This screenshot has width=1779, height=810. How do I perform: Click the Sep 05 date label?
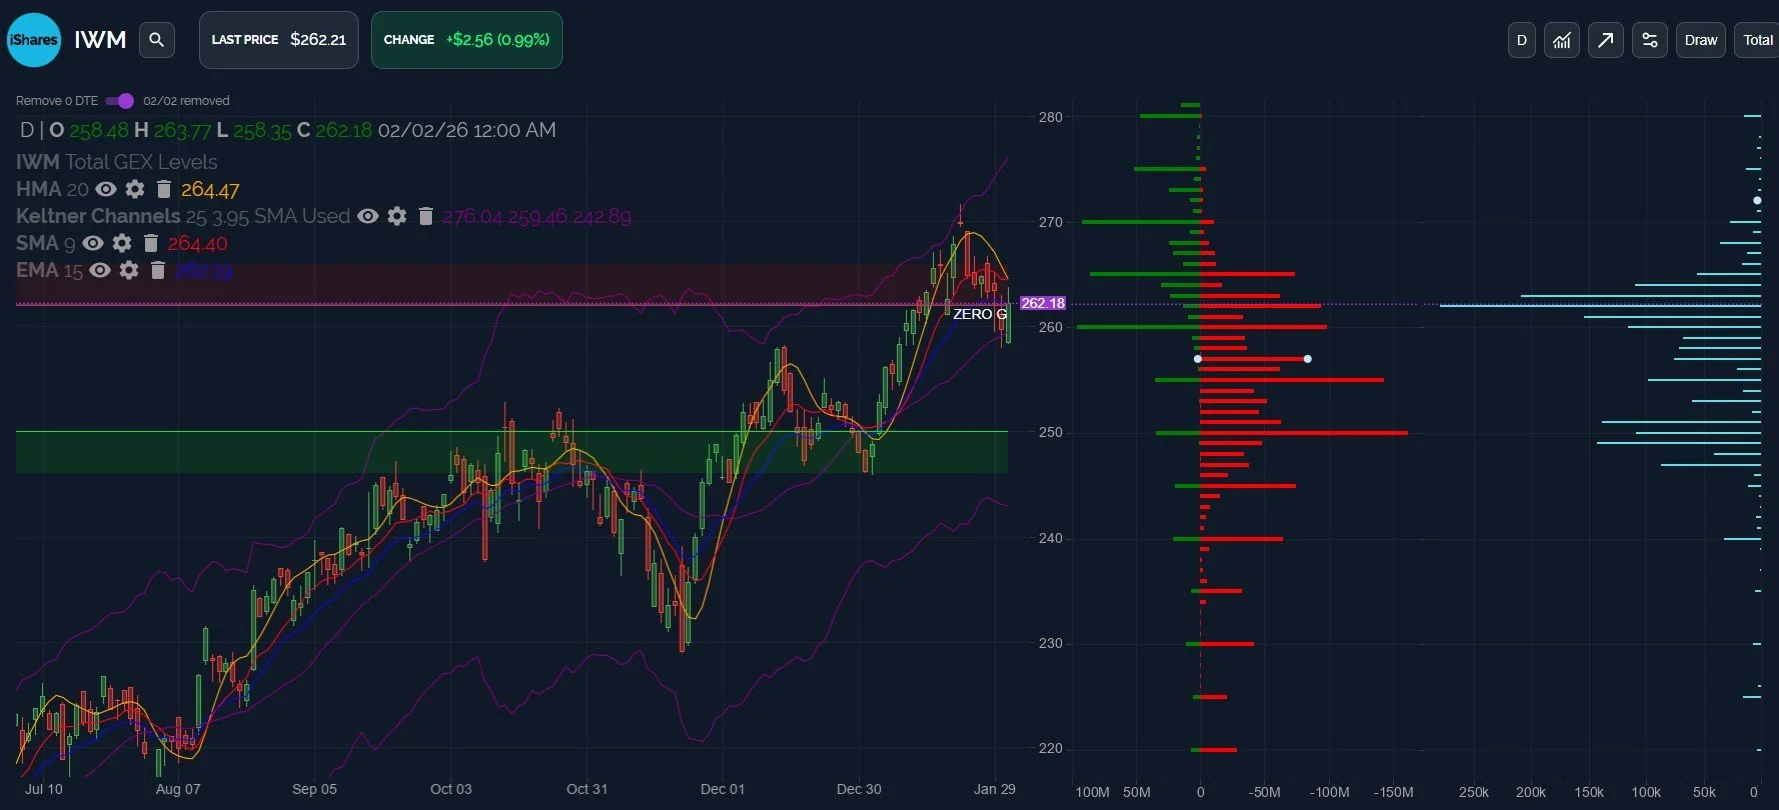point(314,789)
